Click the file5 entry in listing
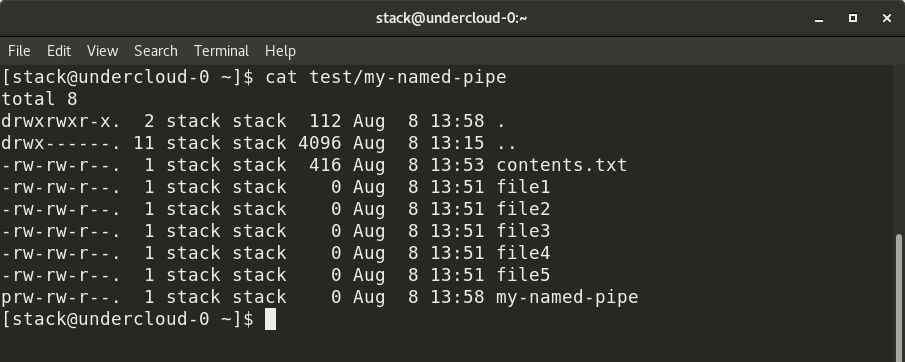The height and width of the screenshot is (362, 905). (523, 275)
